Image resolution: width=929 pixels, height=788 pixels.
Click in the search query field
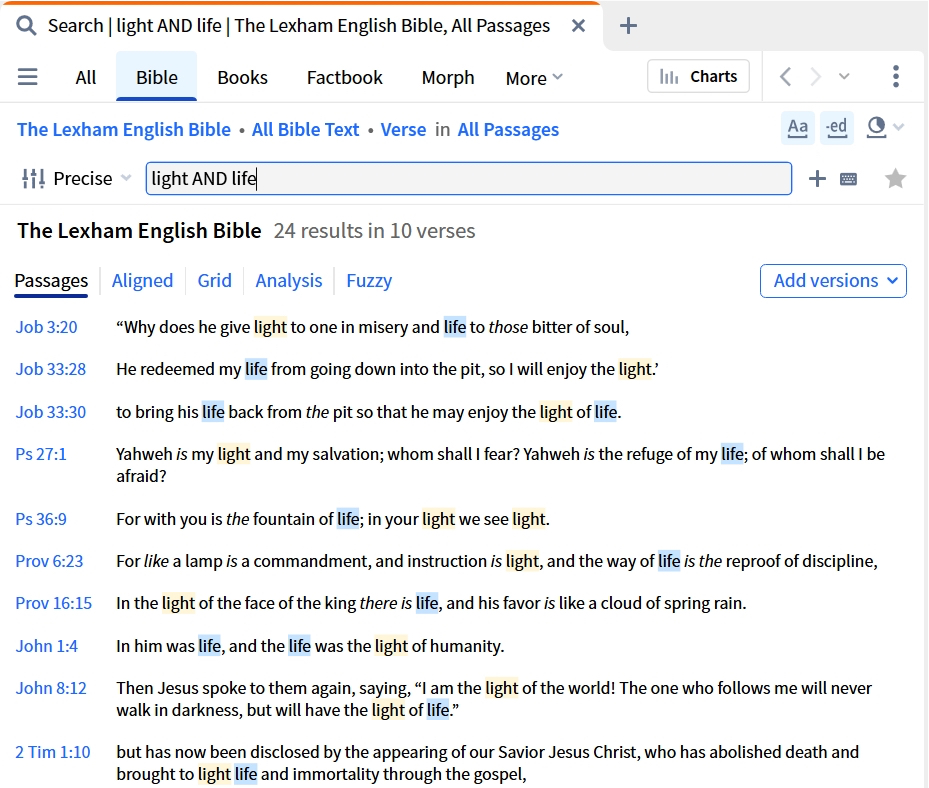pyautogui.click(x=469, y=178)
